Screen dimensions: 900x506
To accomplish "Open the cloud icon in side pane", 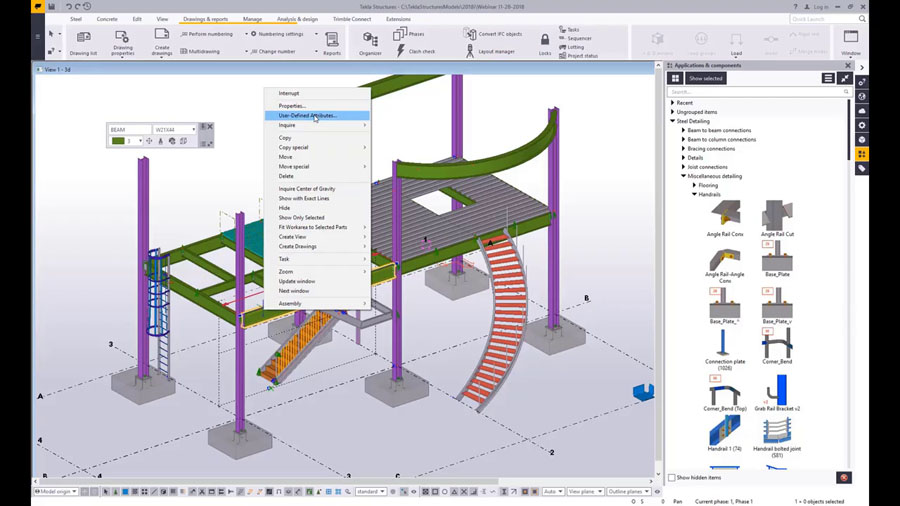I will click(x=862, y=111).
